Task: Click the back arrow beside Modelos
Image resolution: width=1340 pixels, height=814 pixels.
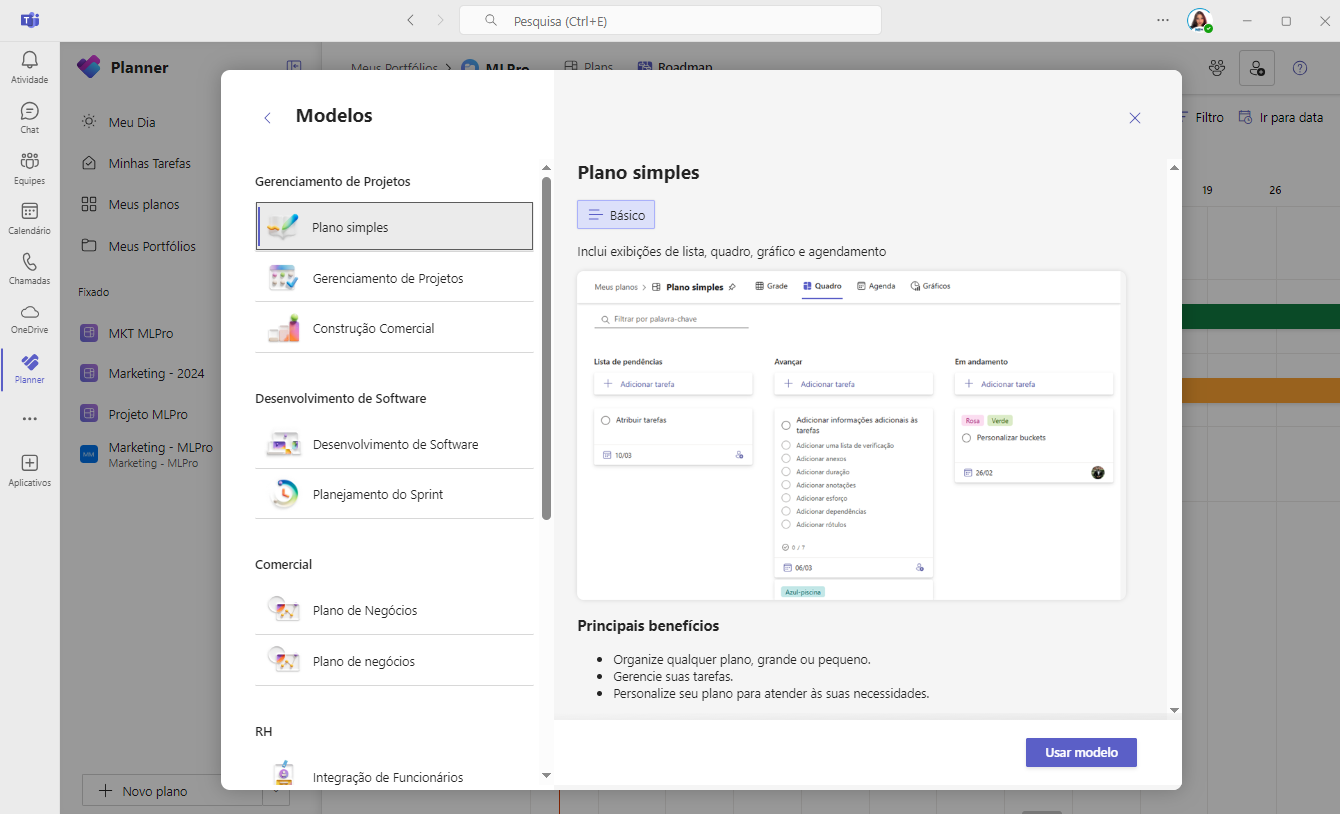Action: pos(267,118)
